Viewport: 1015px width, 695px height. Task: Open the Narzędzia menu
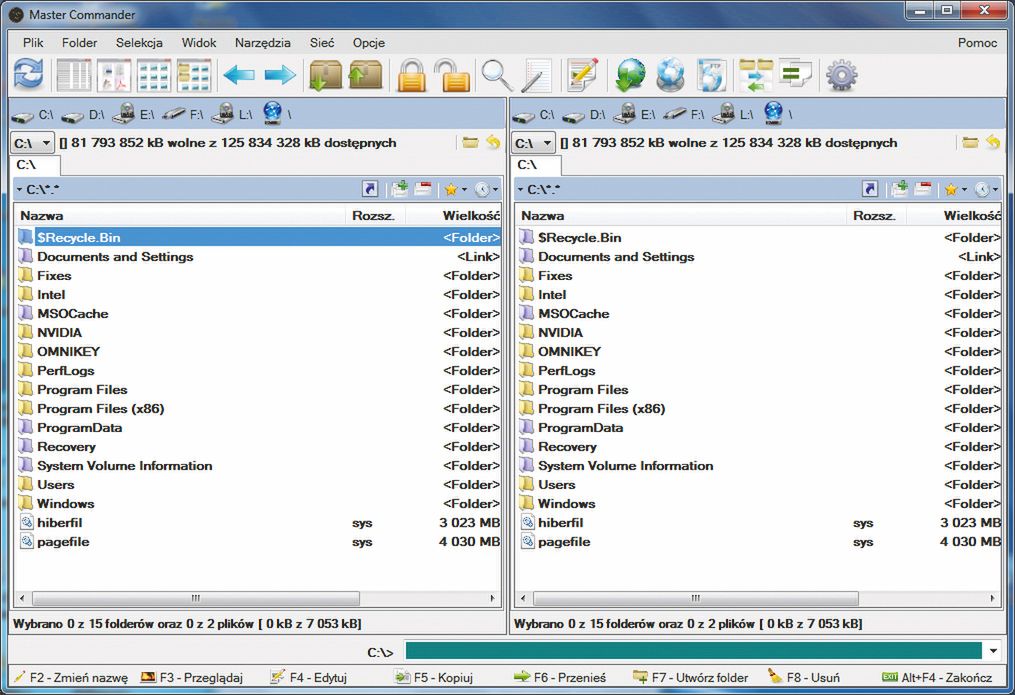pos(263,43)
